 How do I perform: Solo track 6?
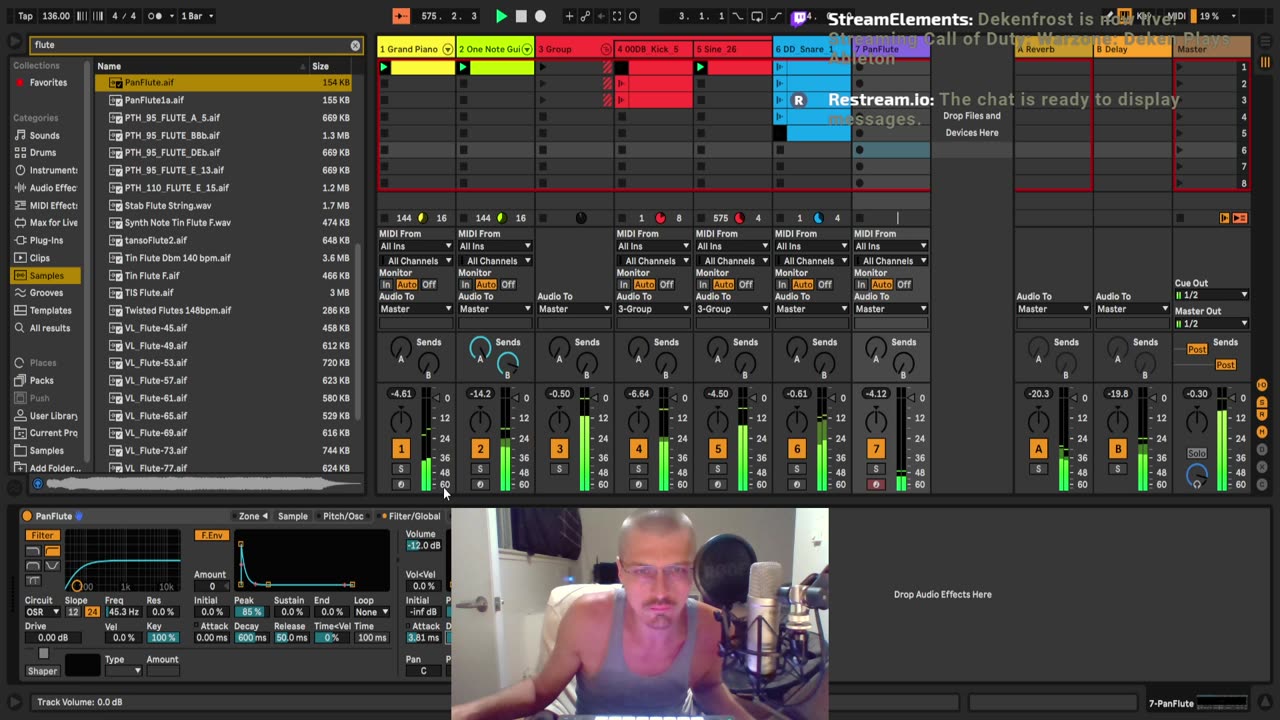797,469
